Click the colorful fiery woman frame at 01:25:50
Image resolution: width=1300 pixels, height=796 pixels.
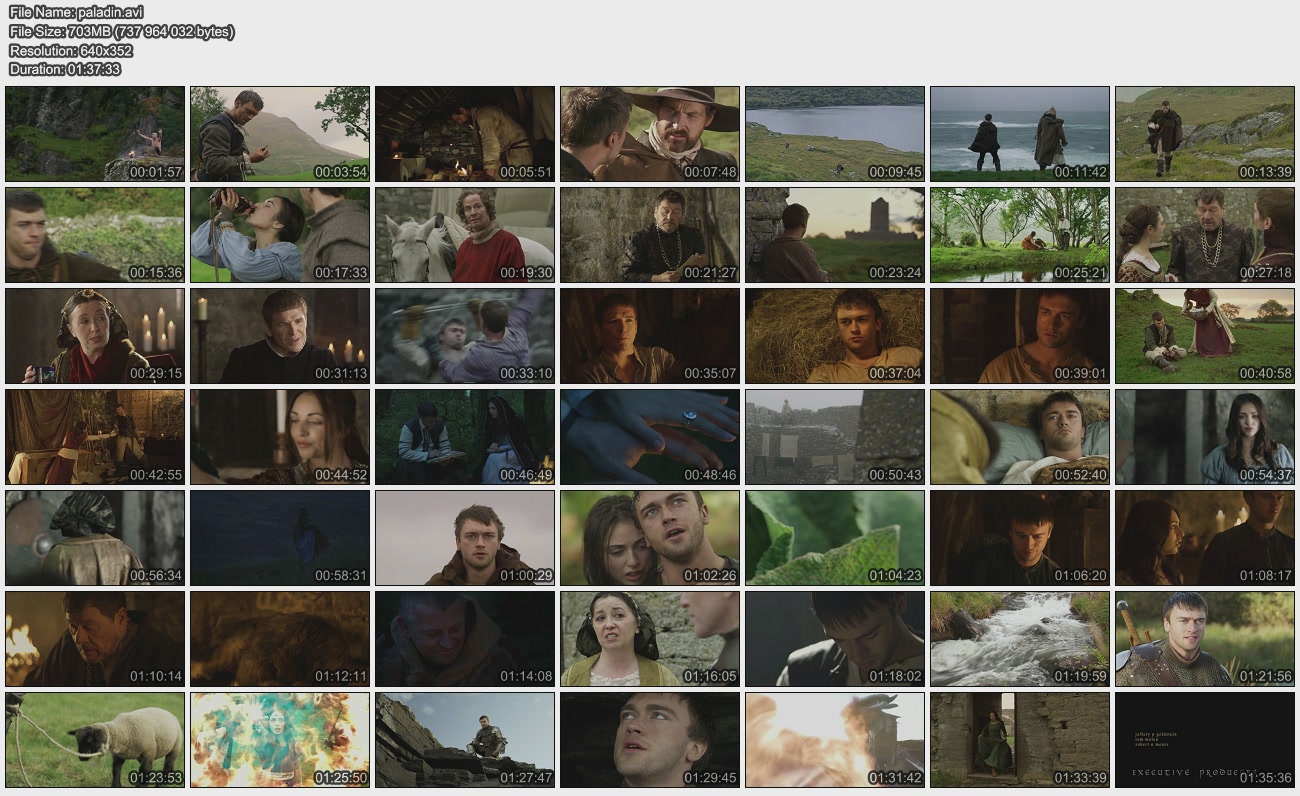[280, 740]
